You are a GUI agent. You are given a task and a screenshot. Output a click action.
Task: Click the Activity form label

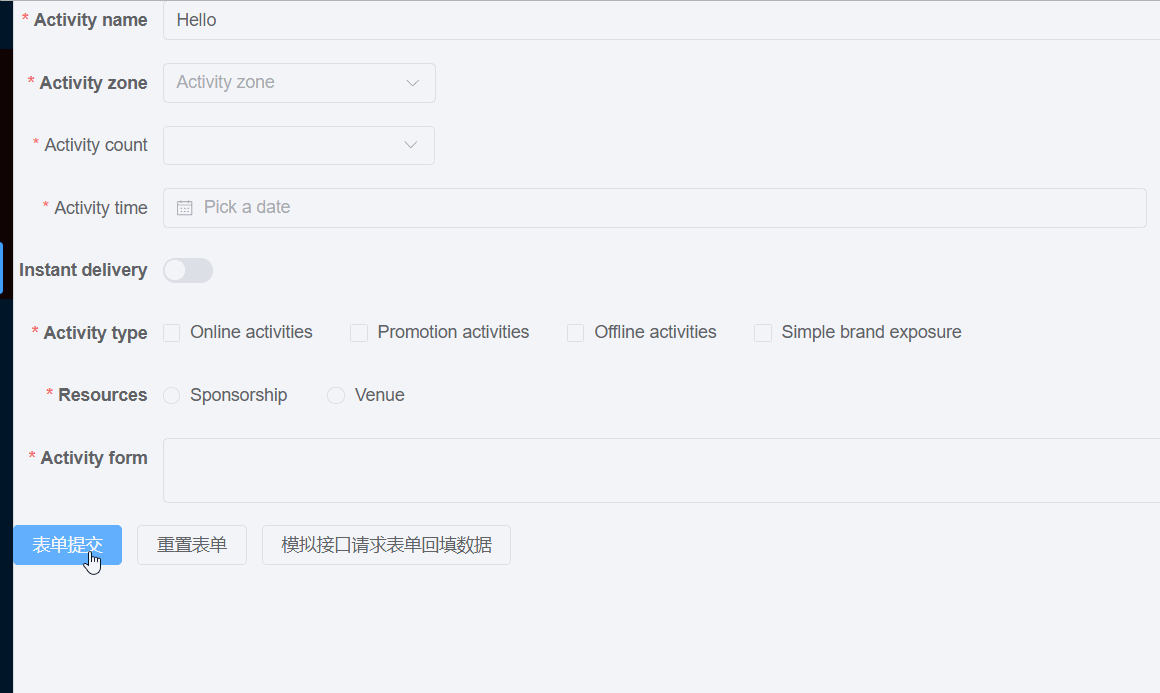94,458
